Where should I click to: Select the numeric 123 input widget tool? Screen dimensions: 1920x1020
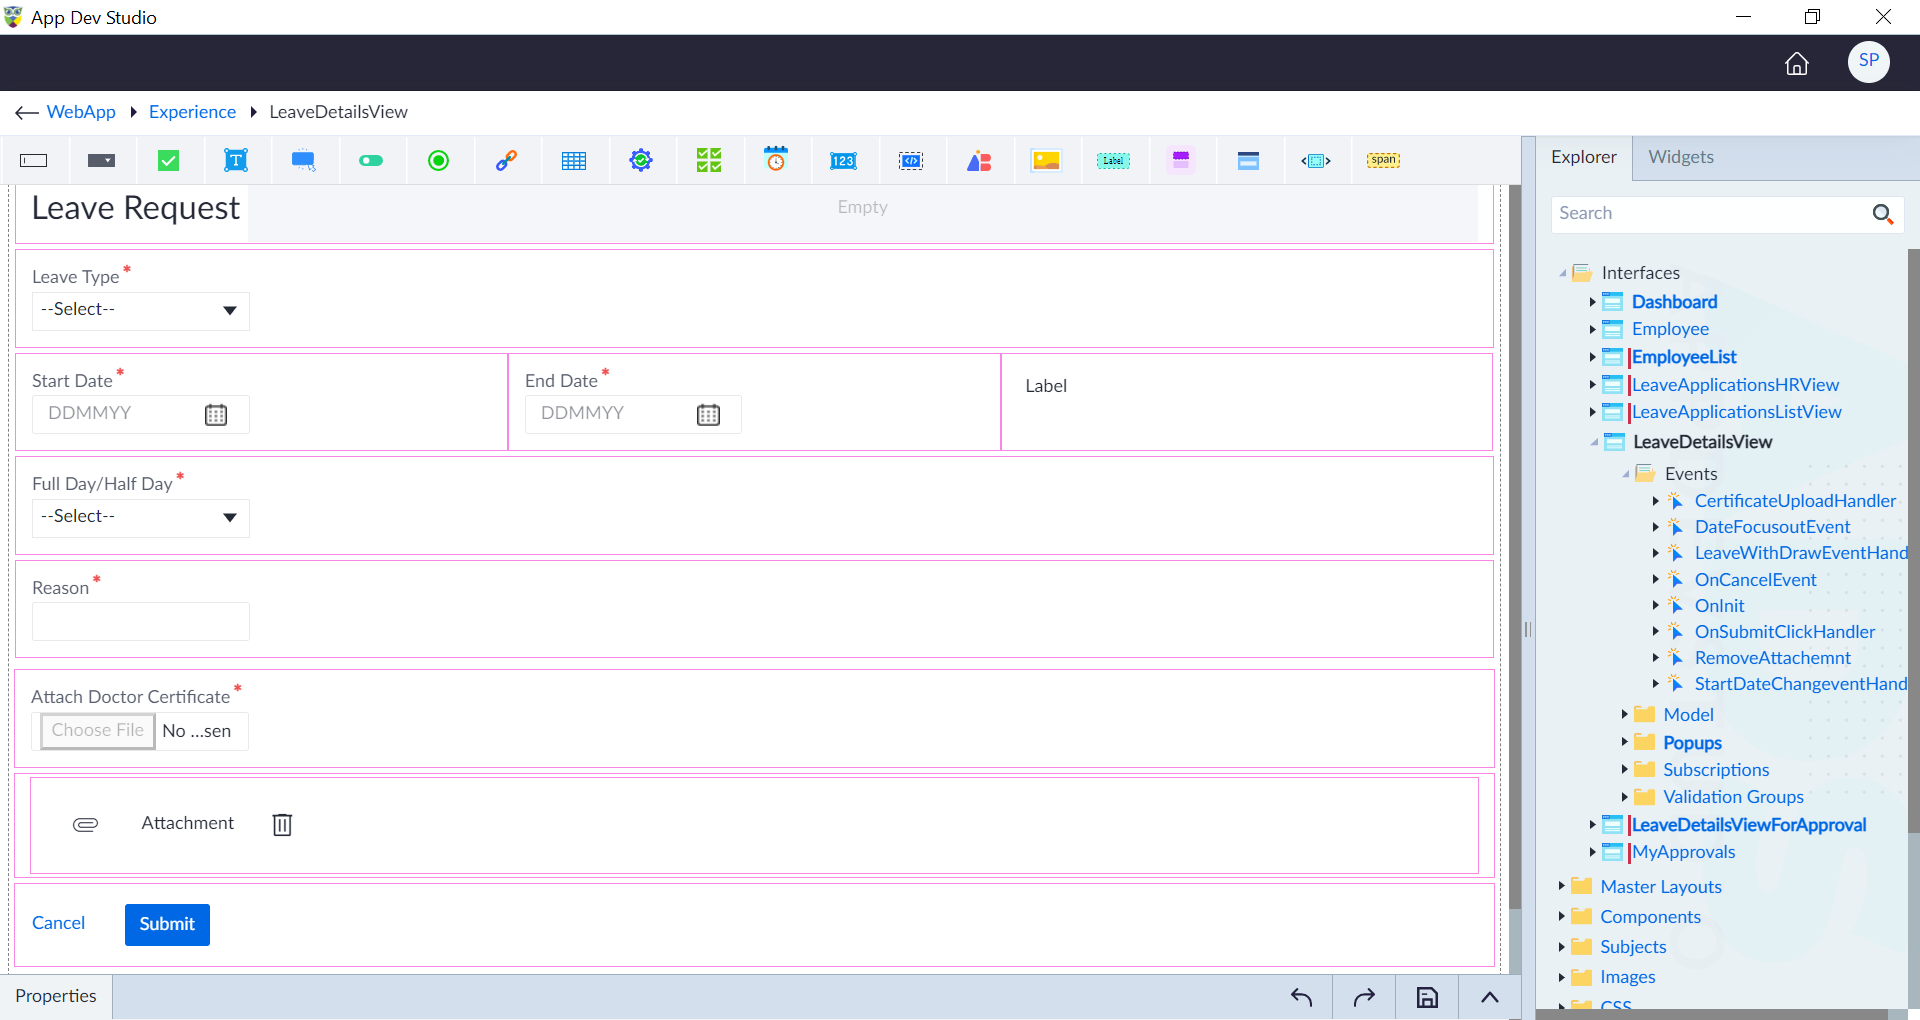(843, 161)
